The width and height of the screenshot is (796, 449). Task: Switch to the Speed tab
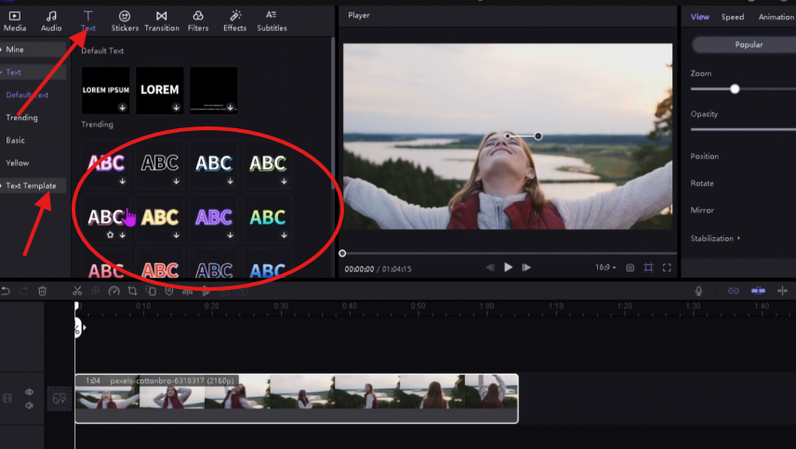[x=733, y=17]
